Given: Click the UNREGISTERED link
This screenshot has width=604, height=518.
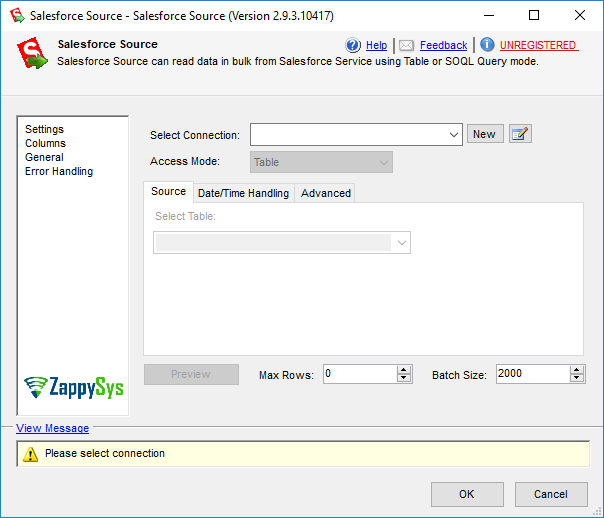Looking at the screenshot, I should point(539,45).
